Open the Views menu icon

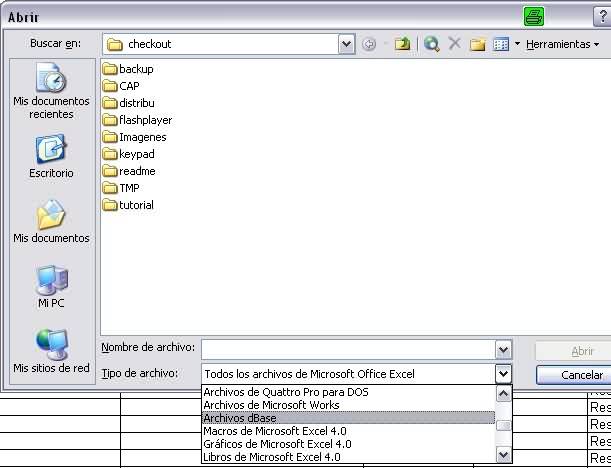pyautogui.click(x=502, y=44)
